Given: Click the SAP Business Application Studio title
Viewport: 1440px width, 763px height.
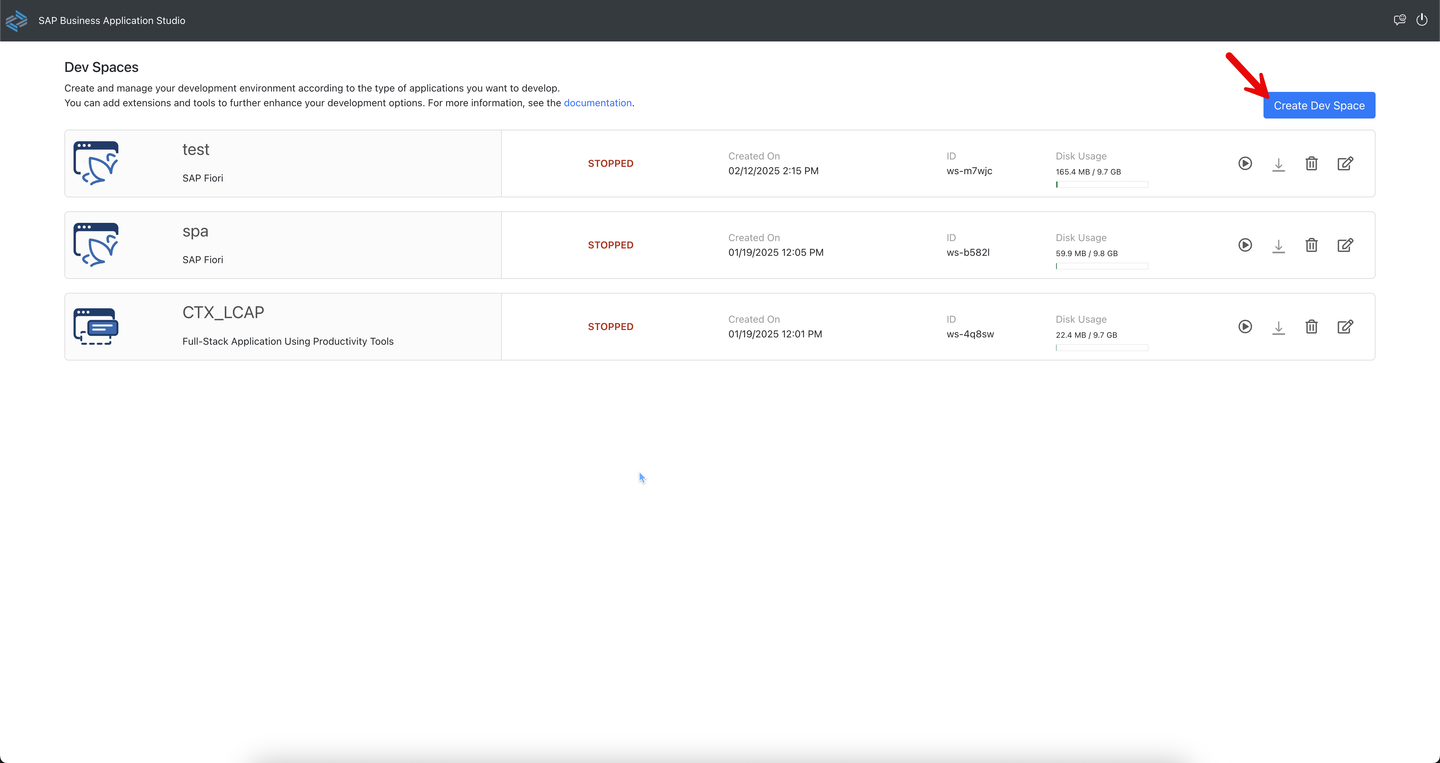Looking at the screenshot, I should pyautogui.click(x=112, y=20).
